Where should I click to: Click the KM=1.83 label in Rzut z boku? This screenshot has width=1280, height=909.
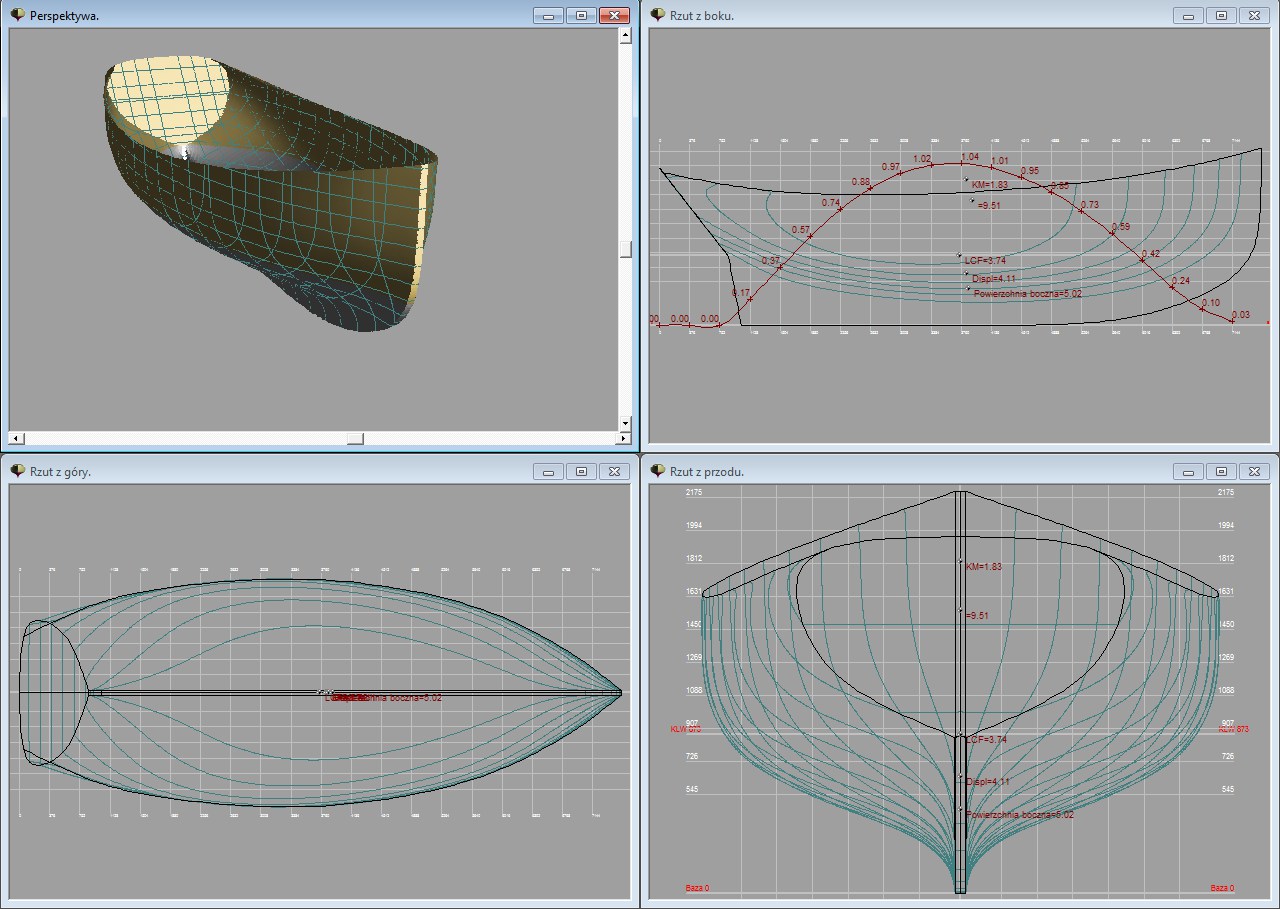click(992, 185)
